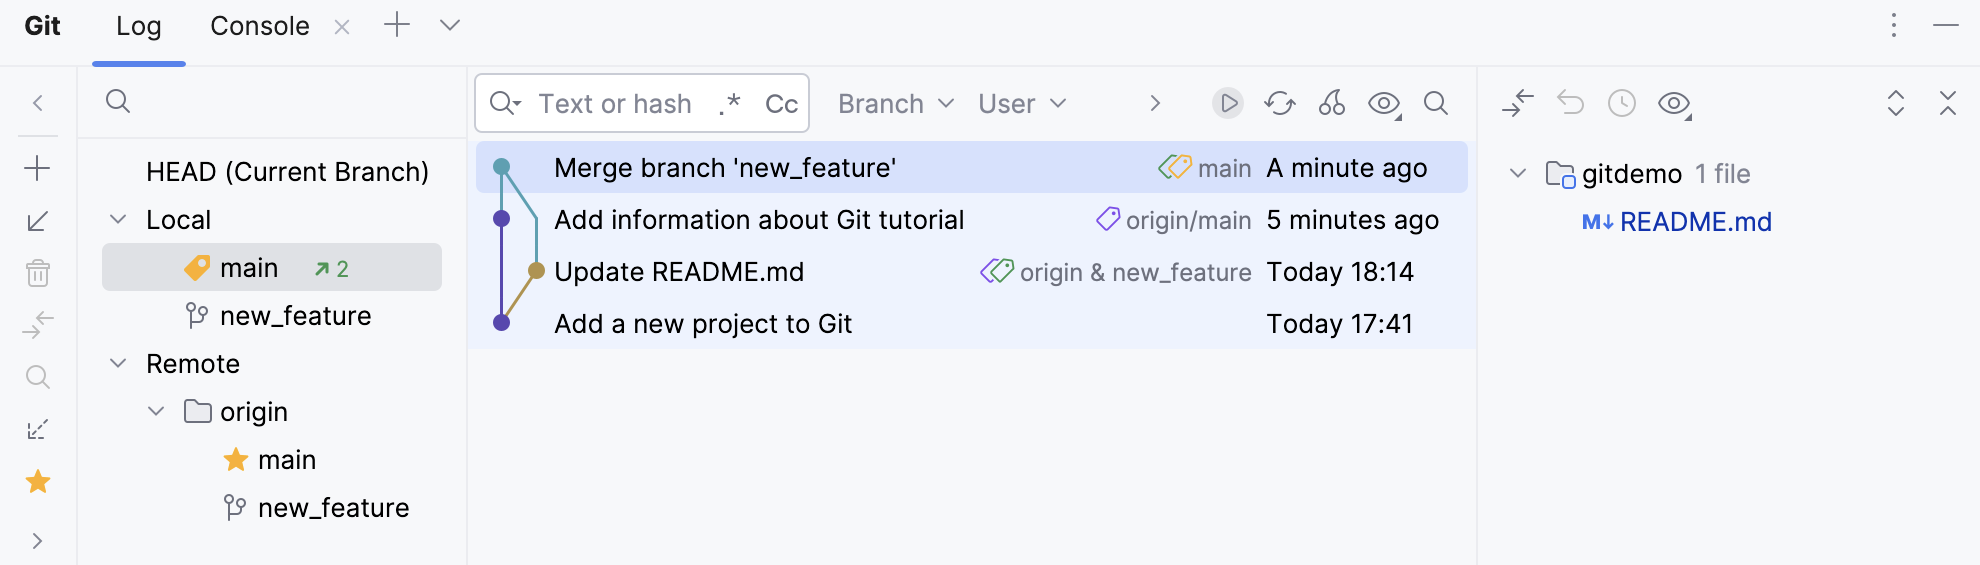This screenshot has width=1980, height=565.
Task: Toggle regex option in search field
Action: (x=730, y=103)
